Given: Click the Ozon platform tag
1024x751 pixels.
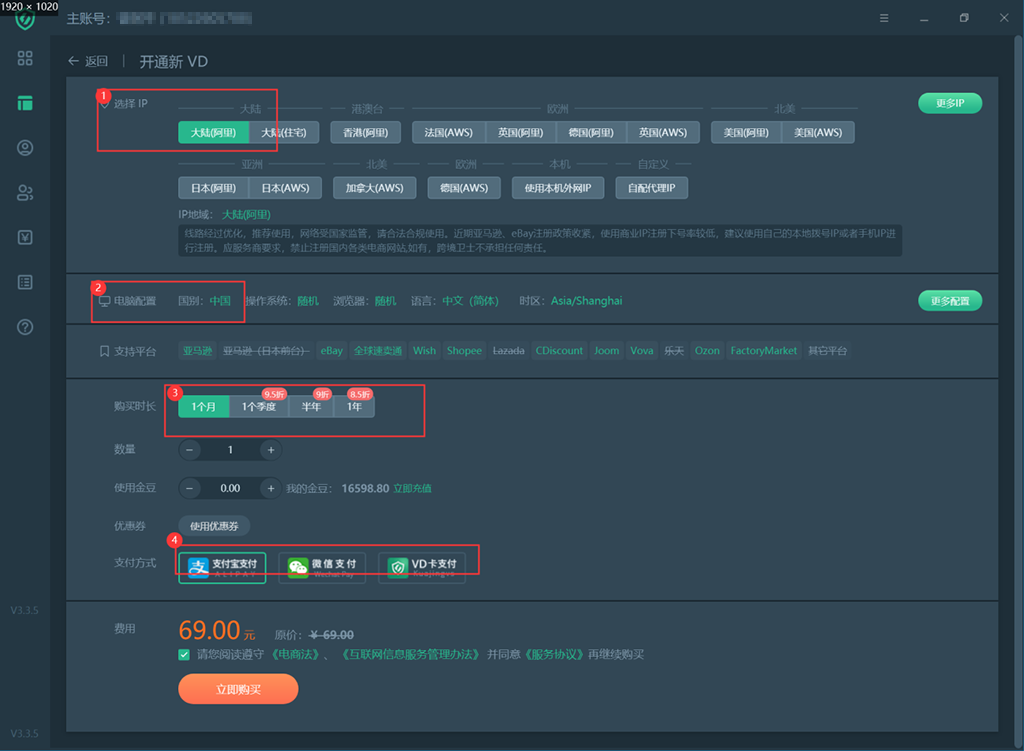Looking at the screenshot, I should 707,351.
